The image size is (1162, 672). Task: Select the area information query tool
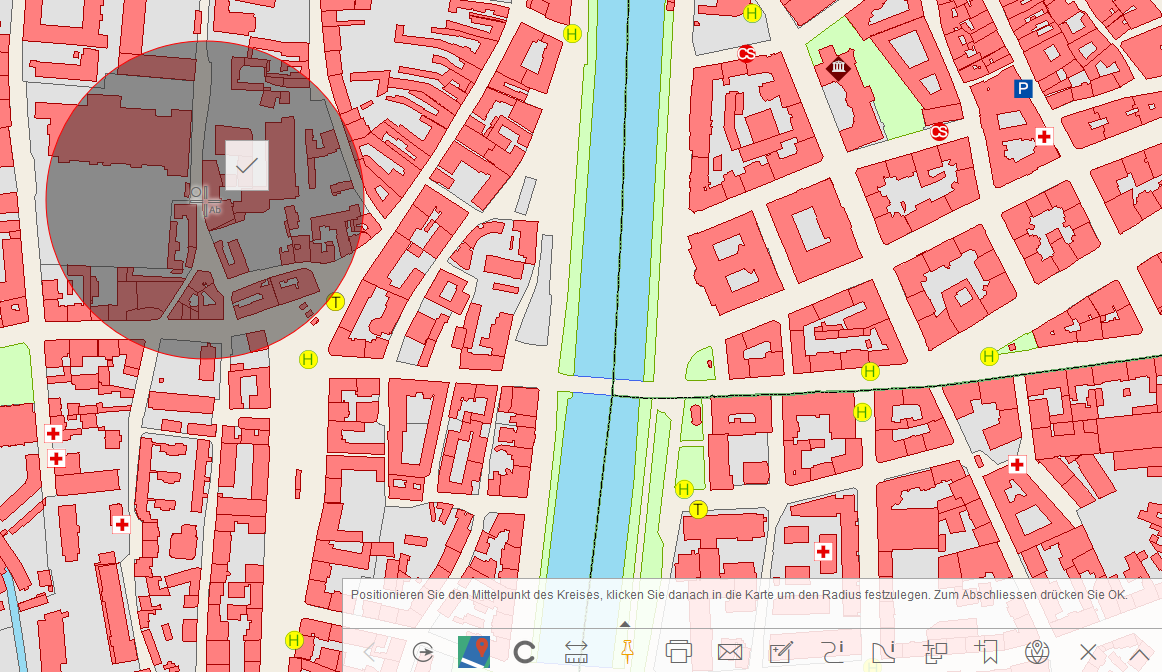884,652
